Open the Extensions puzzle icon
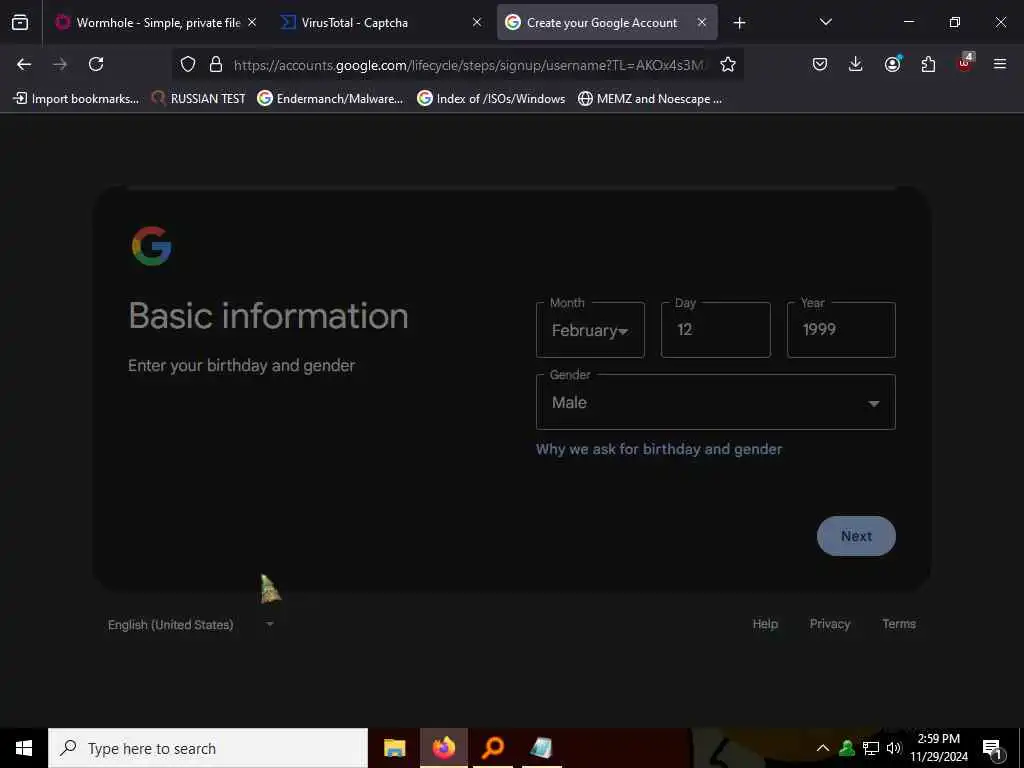 pyautogui.click(x=928, y=64)
